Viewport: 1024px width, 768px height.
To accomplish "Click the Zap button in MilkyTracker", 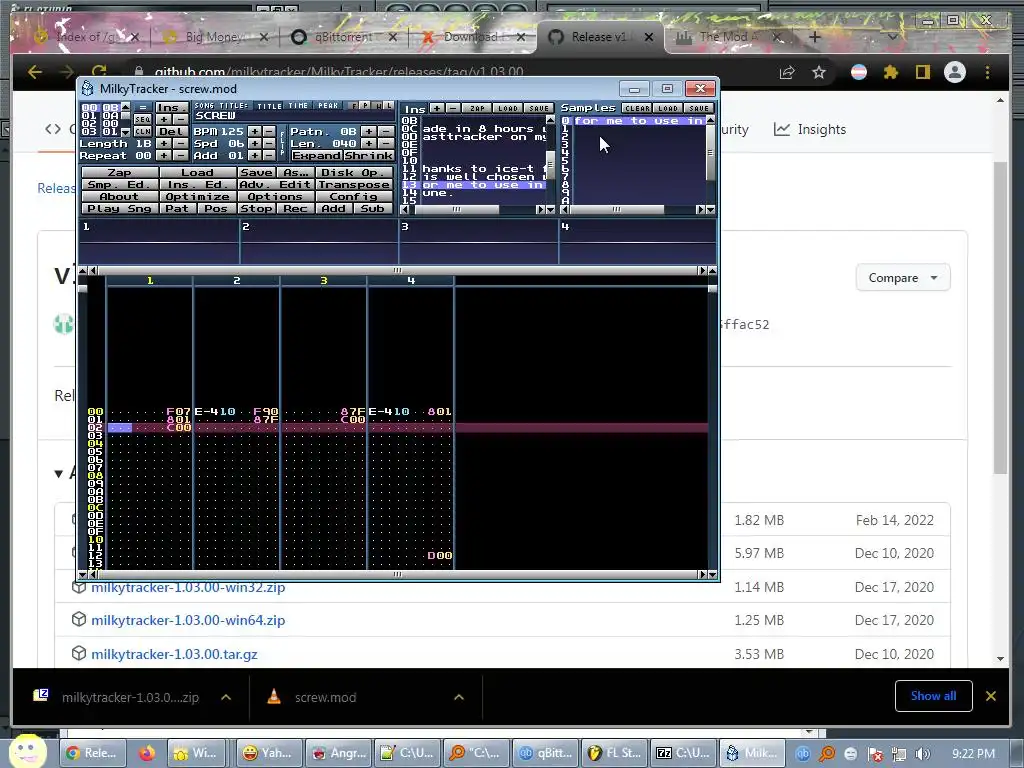I will (120, 172).
